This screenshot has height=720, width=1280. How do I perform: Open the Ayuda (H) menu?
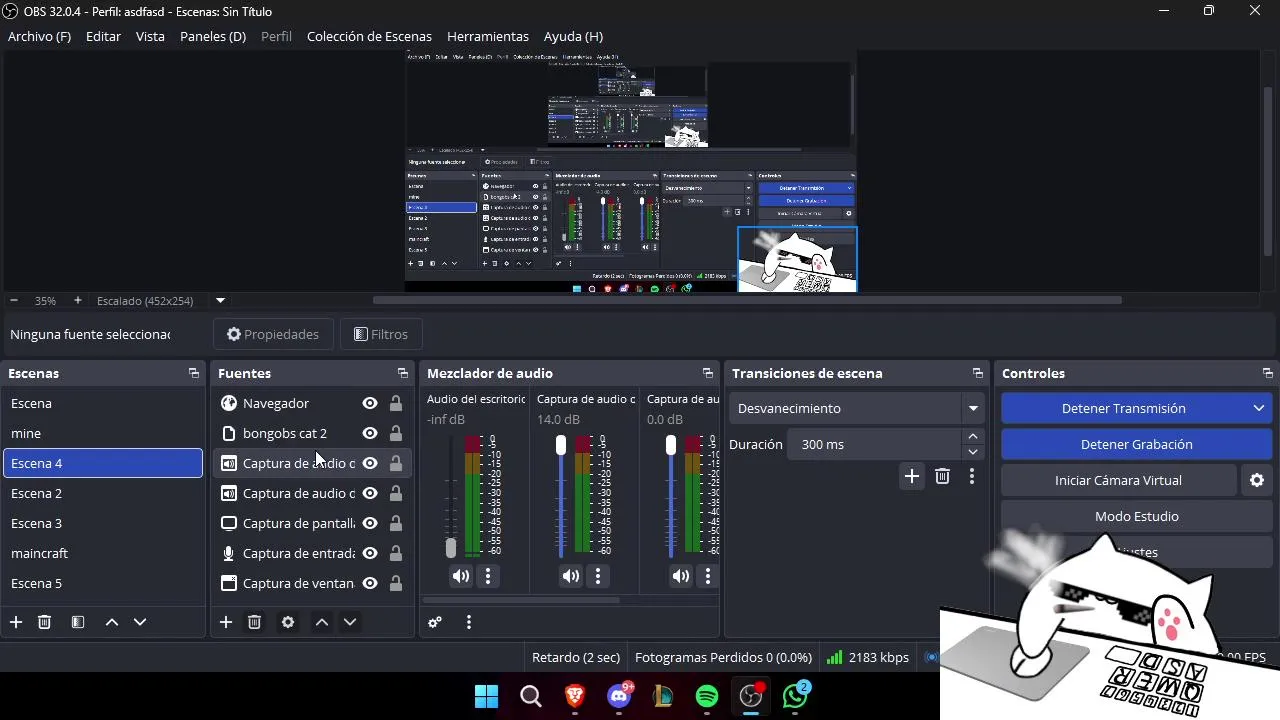point(573,36)
